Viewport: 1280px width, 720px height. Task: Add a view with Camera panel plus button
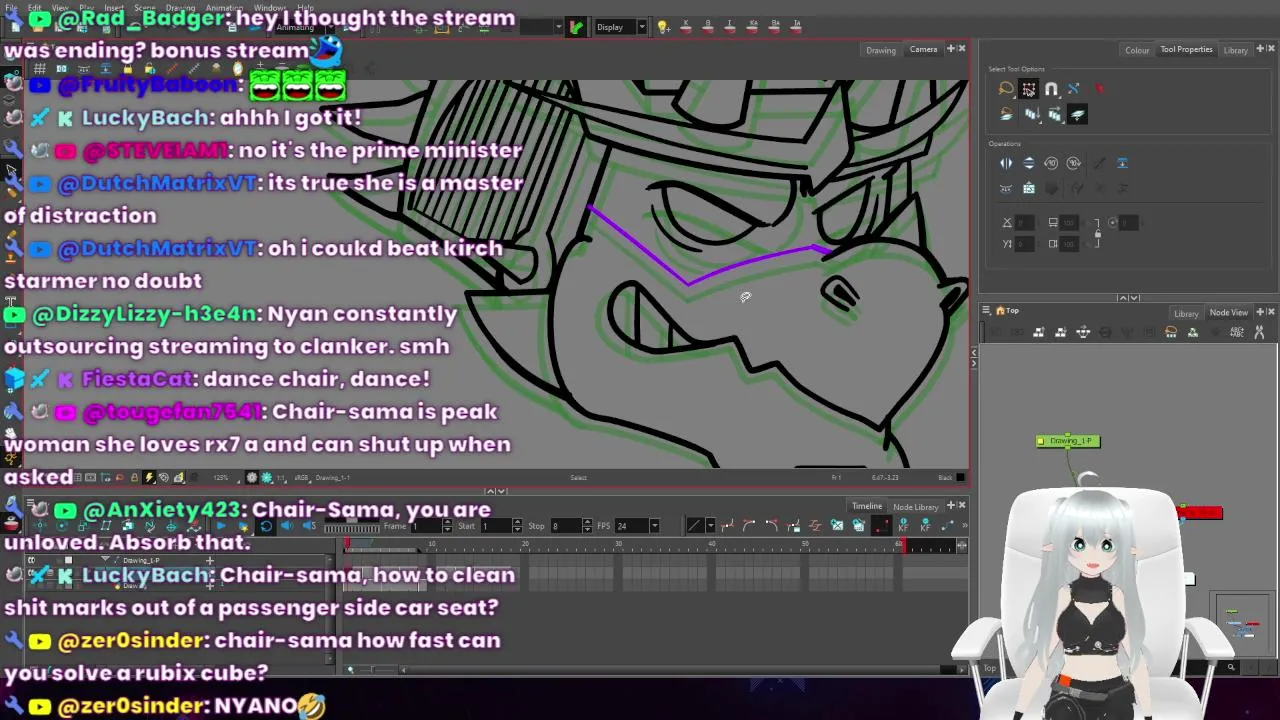(x=951, y=48)
